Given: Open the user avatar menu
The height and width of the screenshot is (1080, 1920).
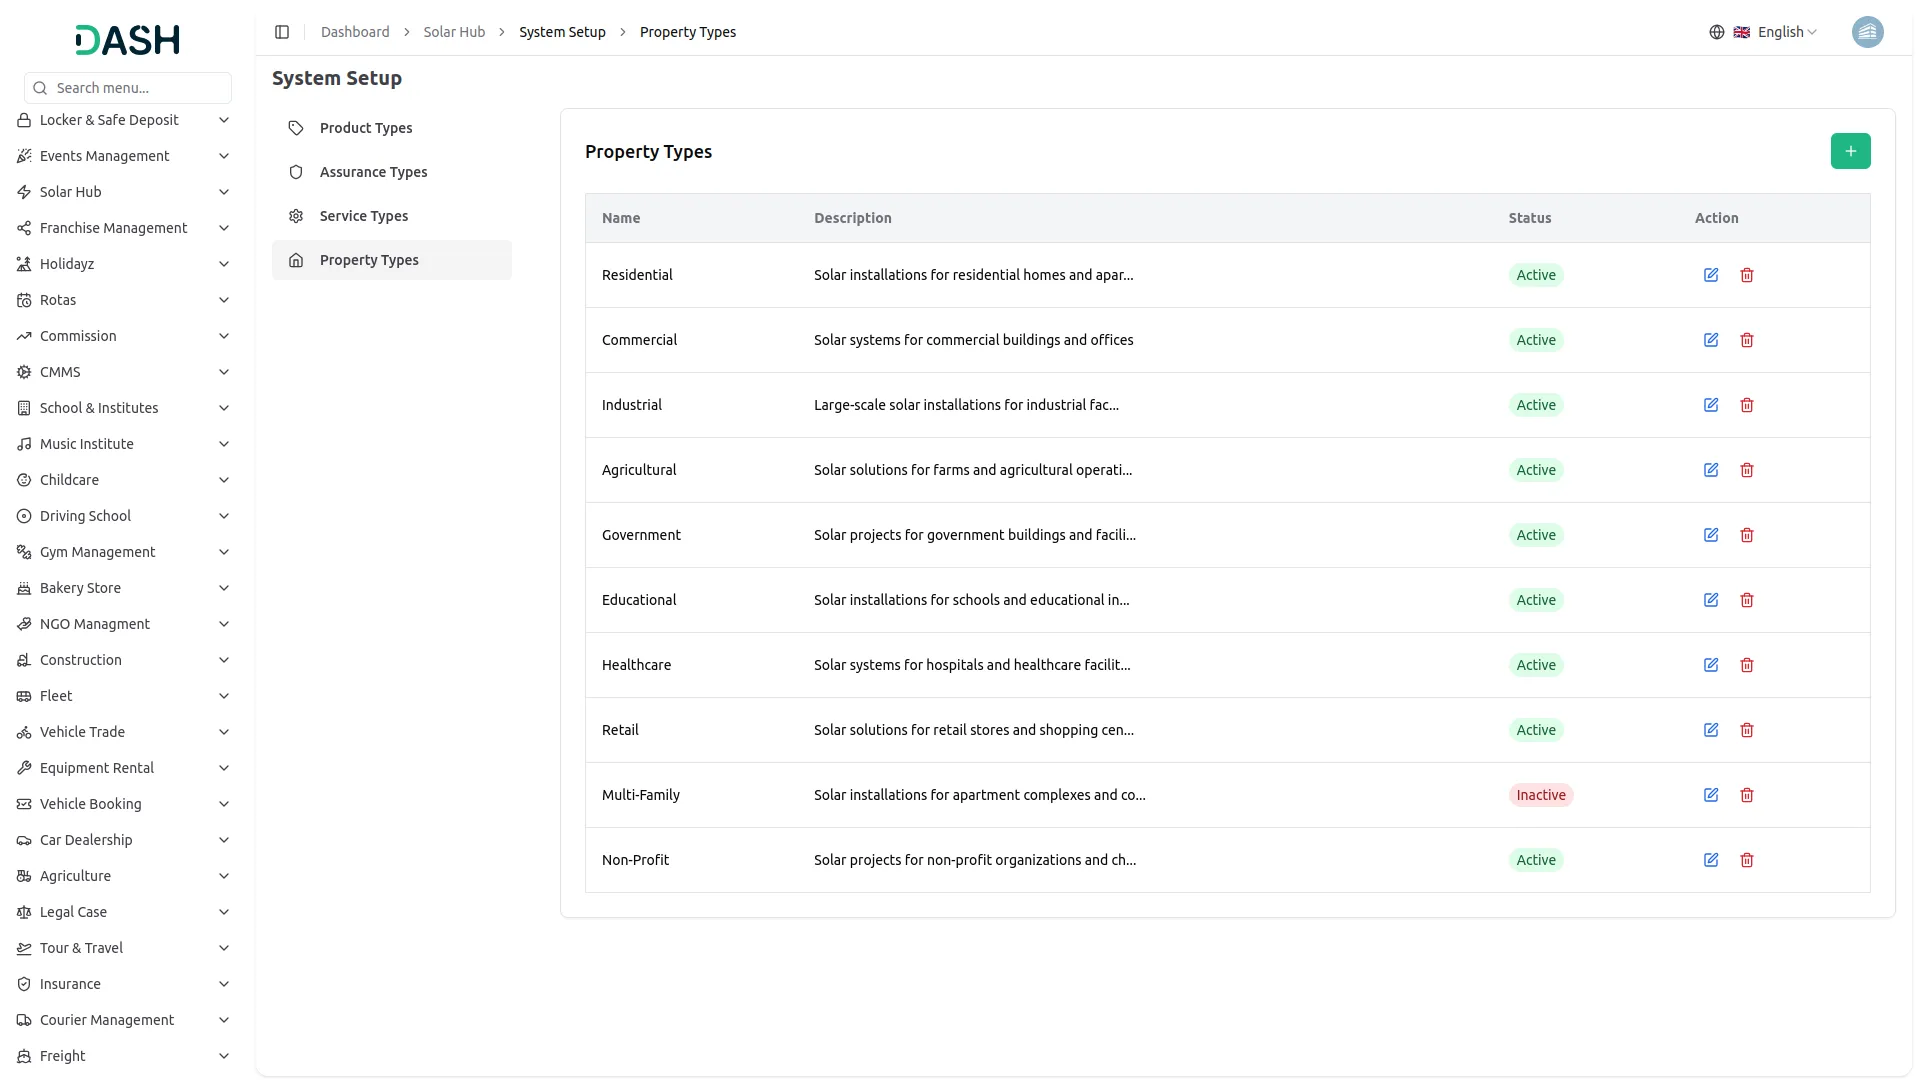Looking at the screenshot, I should (x=1867, y=32).
